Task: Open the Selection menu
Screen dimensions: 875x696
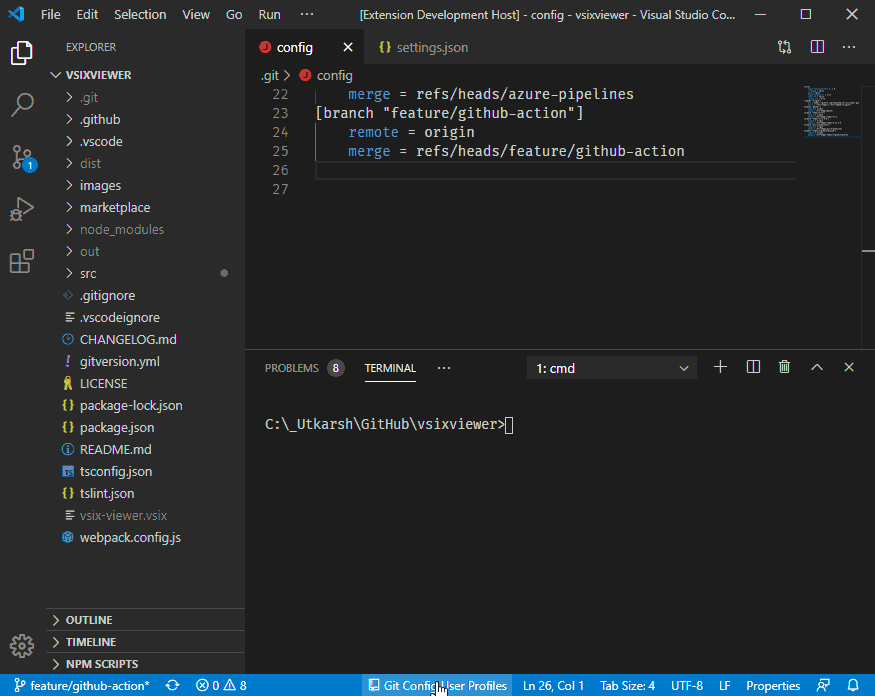Action: 140,15
